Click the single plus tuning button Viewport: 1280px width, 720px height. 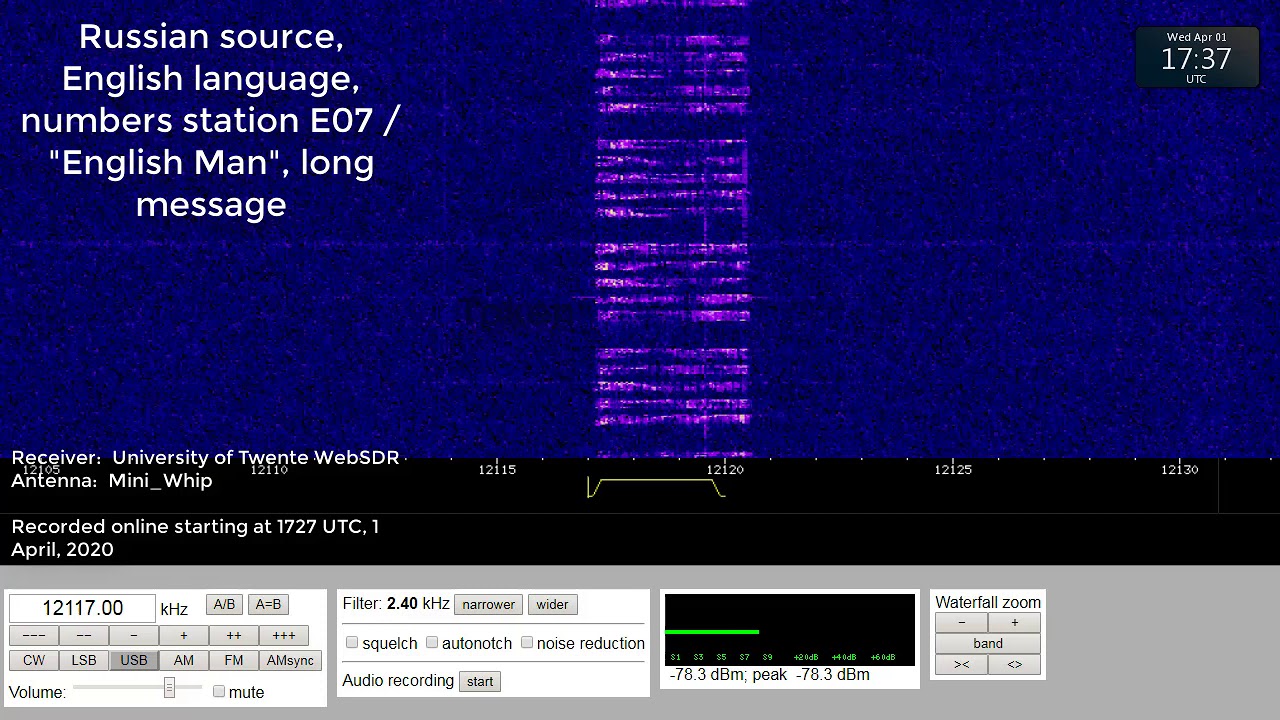[184, 635]
